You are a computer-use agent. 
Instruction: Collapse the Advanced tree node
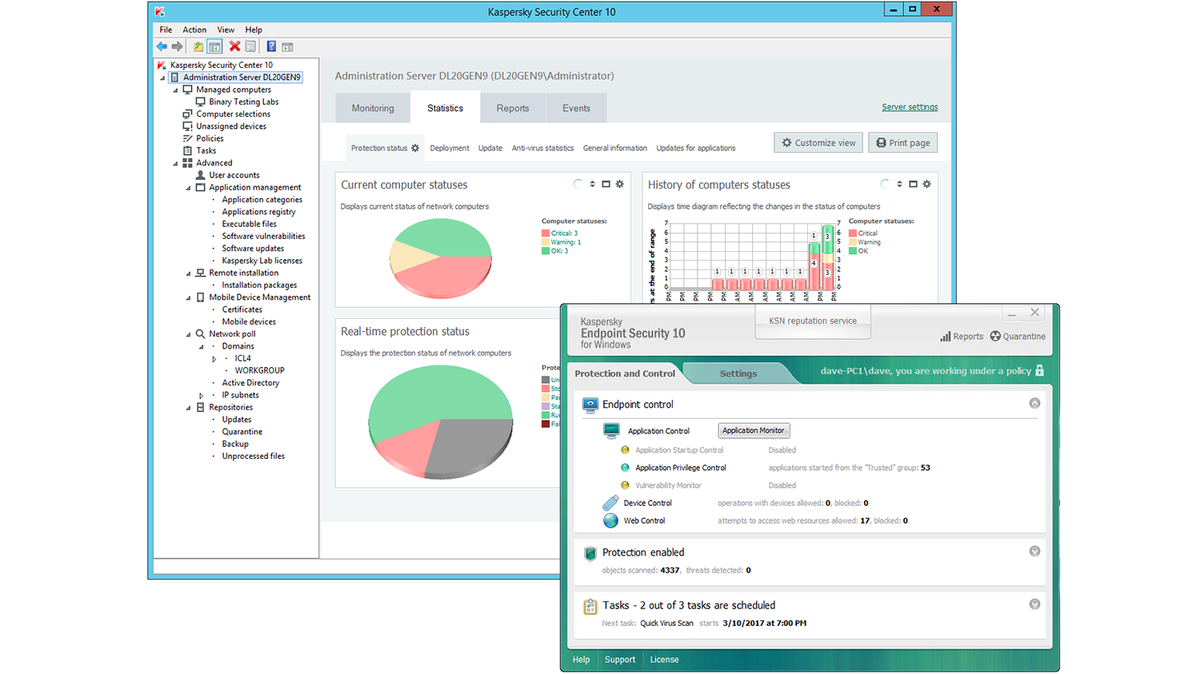[x=176, y=163]
